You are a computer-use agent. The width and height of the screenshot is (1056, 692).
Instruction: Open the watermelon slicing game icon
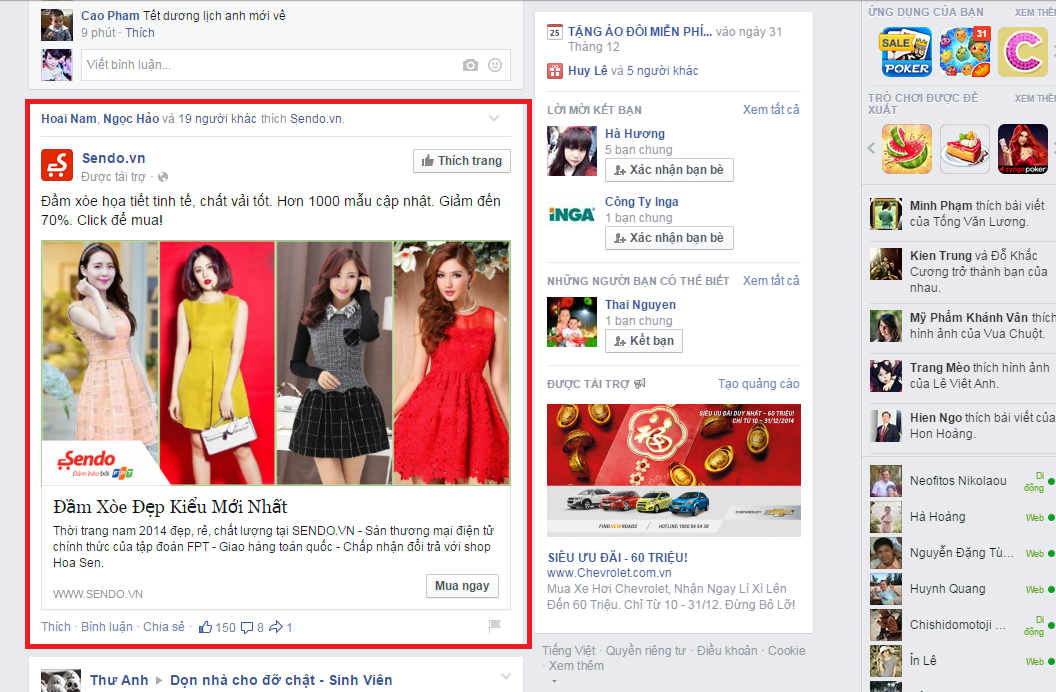[906, 148]
